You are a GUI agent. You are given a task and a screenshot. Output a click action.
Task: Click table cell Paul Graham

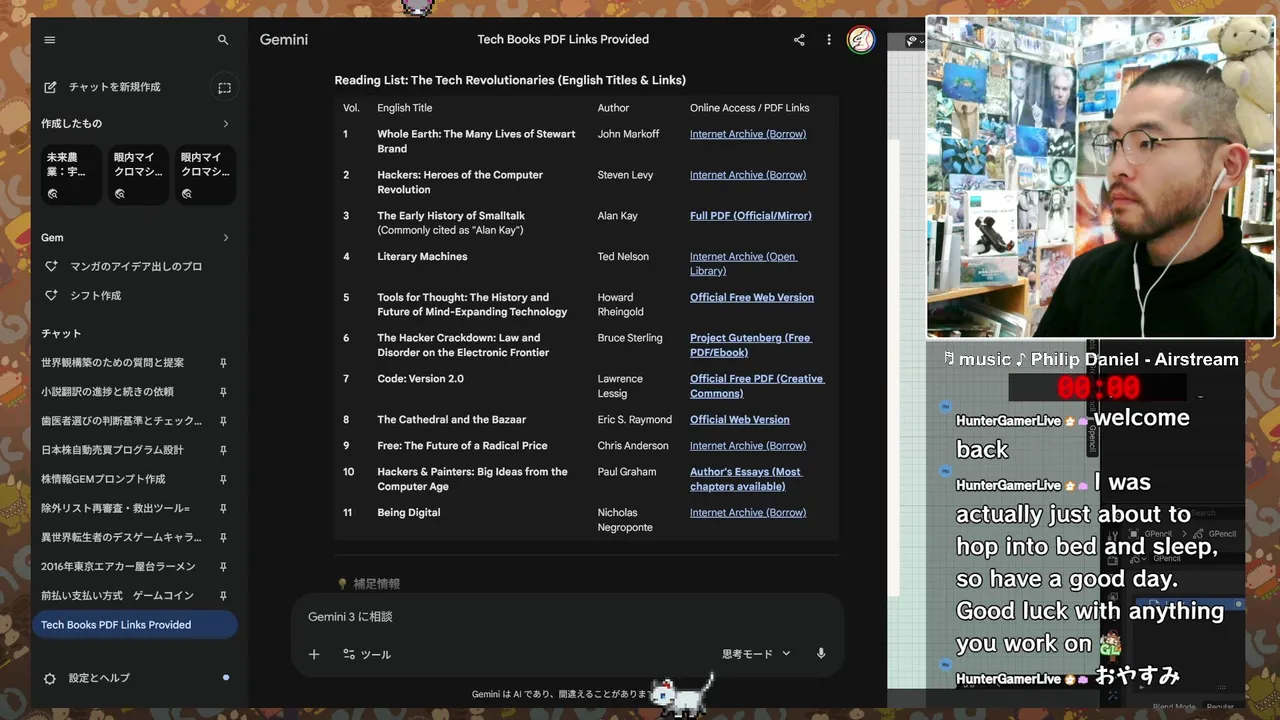tap(627, 472)
